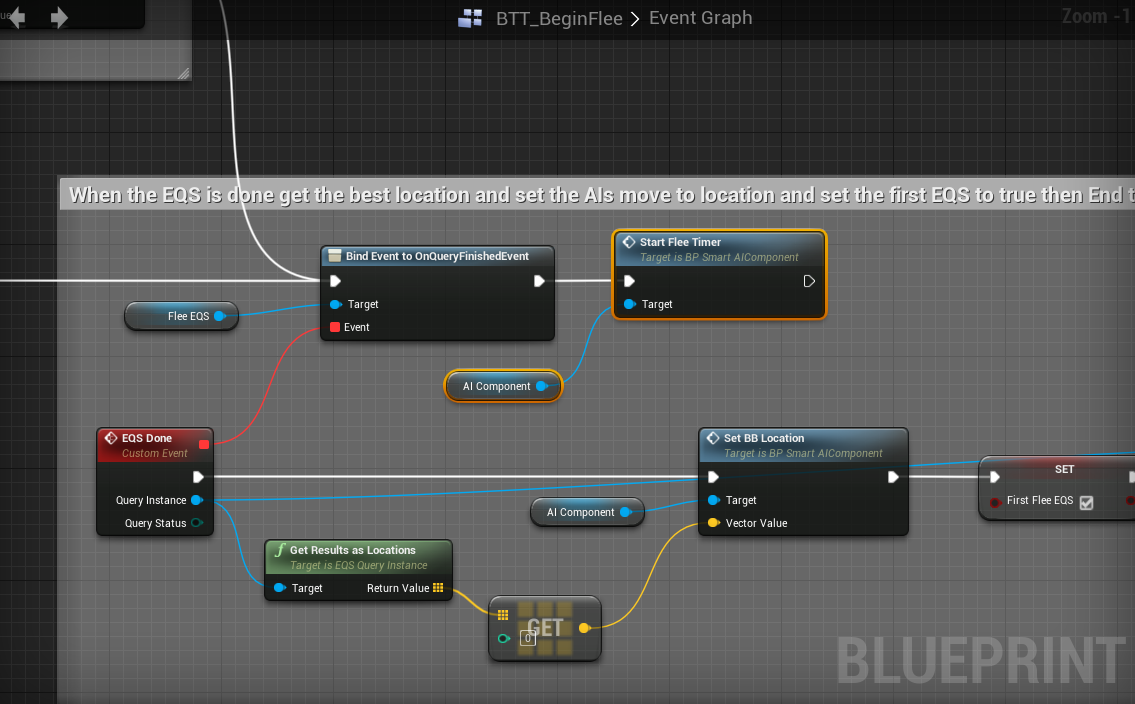
Task: Click the resize grip of top-left panel
Action: pos(183,73)
